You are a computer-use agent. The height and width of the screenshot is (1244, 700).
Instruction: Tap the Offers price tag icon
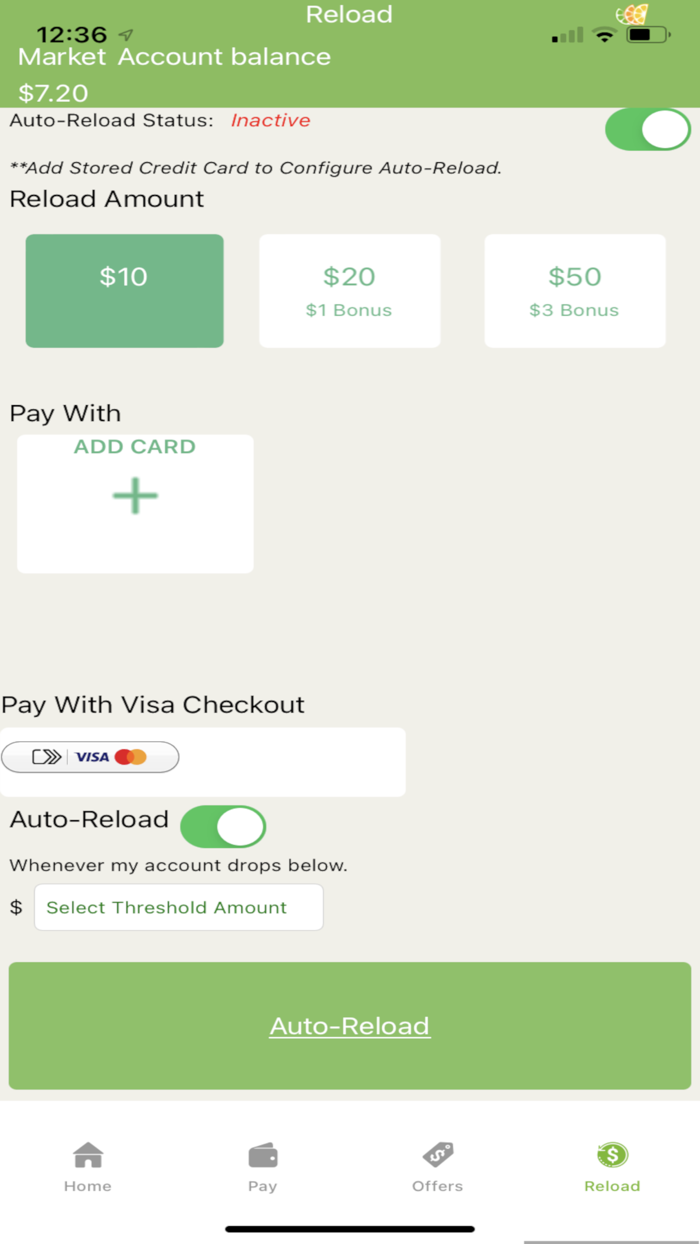[438, 1155]
